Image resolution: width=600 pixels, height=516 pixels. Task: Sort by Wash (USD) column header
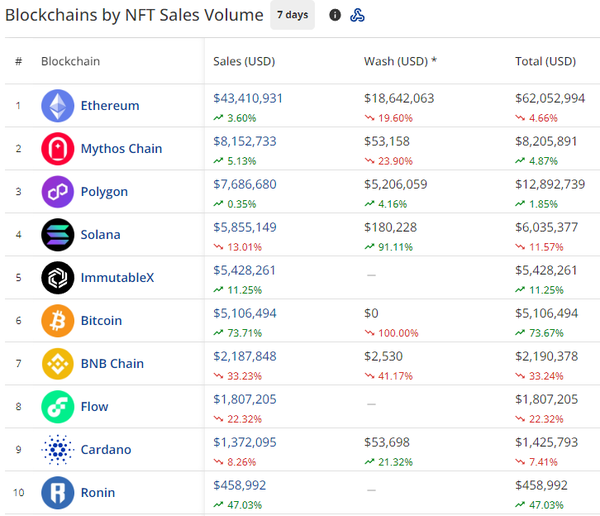click(400, 61)
